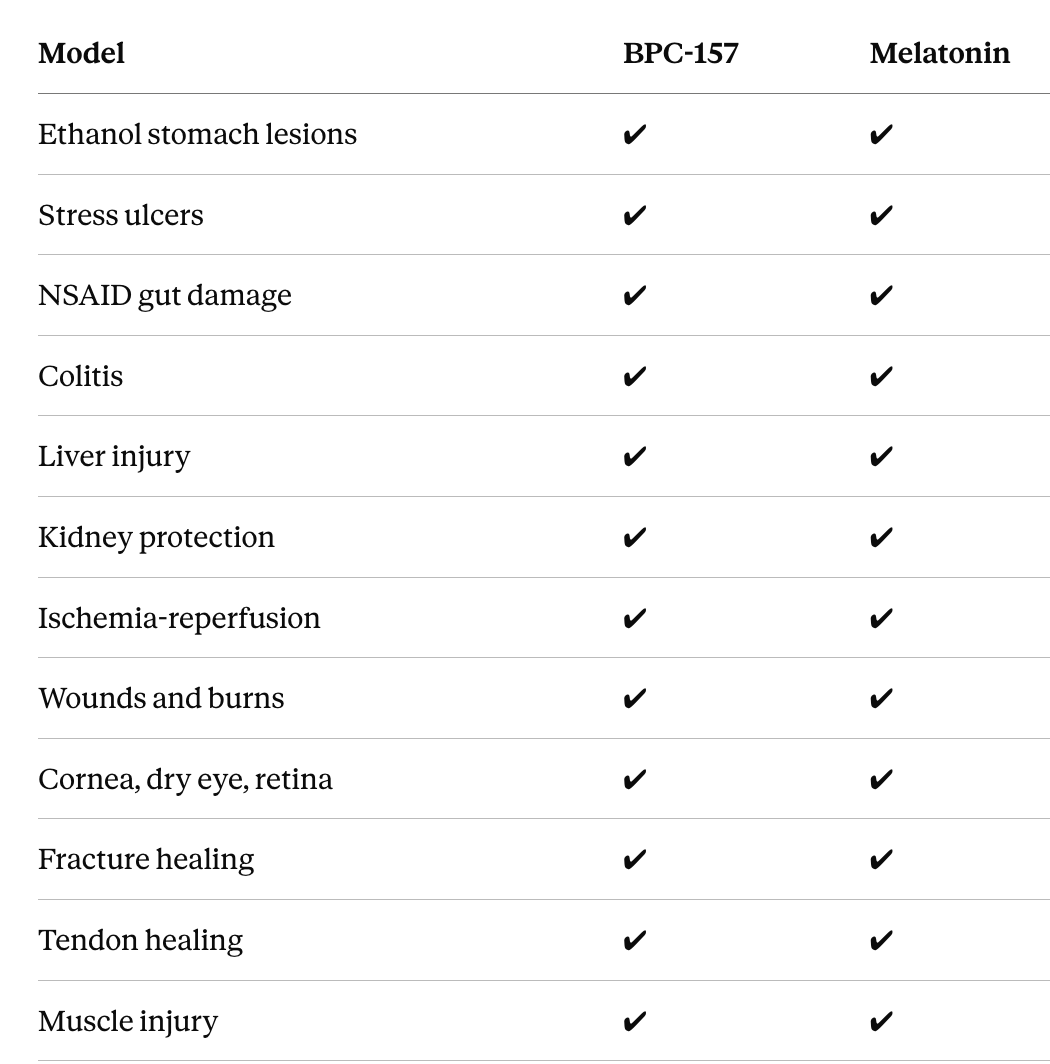
Task: Select the Model column header
Action: pos(81,54)
